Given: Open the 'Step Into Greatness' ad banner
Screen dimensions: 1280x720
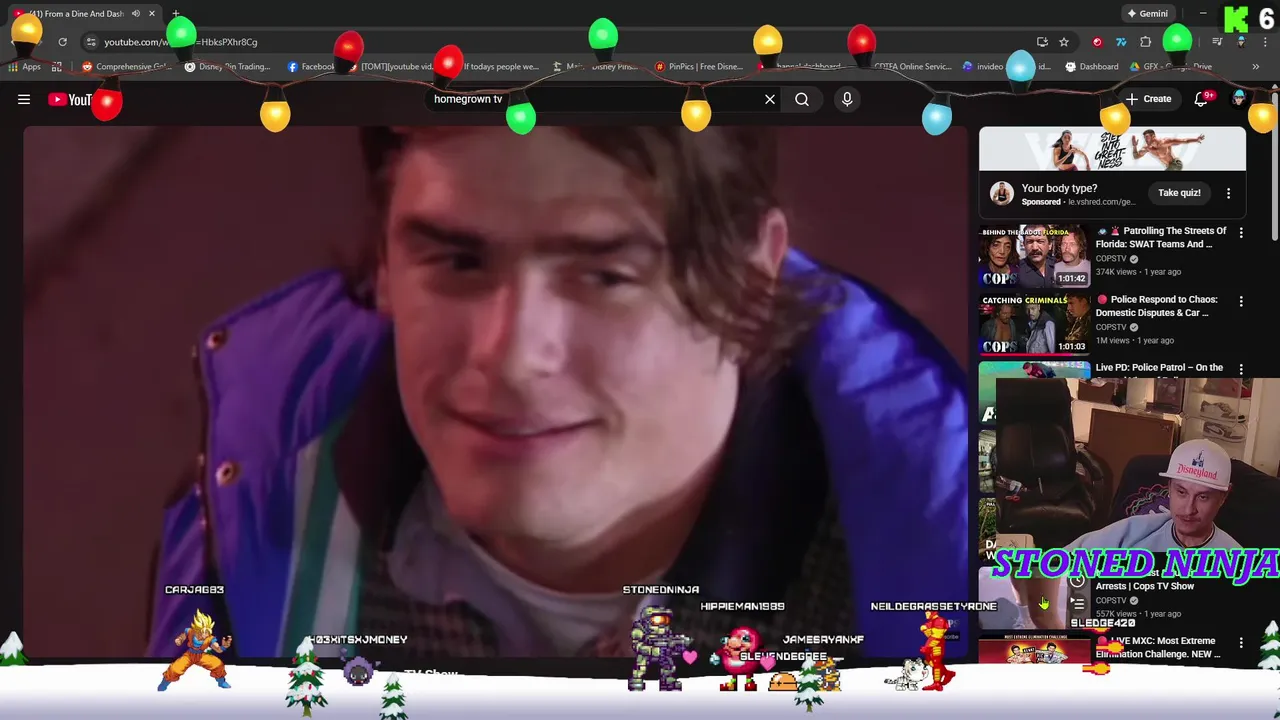Looking at the screenshot, I should pos(1112,149).
